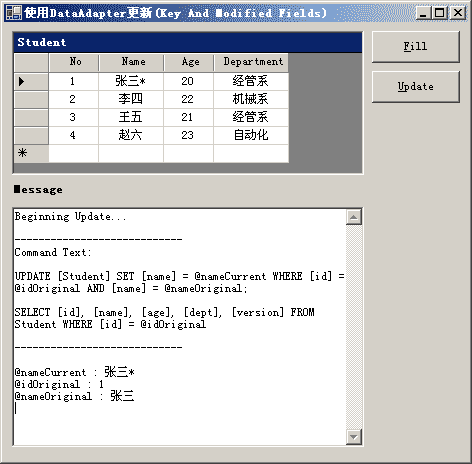Click empty Name cell in new row
This screenshot has width=472, height=464.
tap(131, 153)
